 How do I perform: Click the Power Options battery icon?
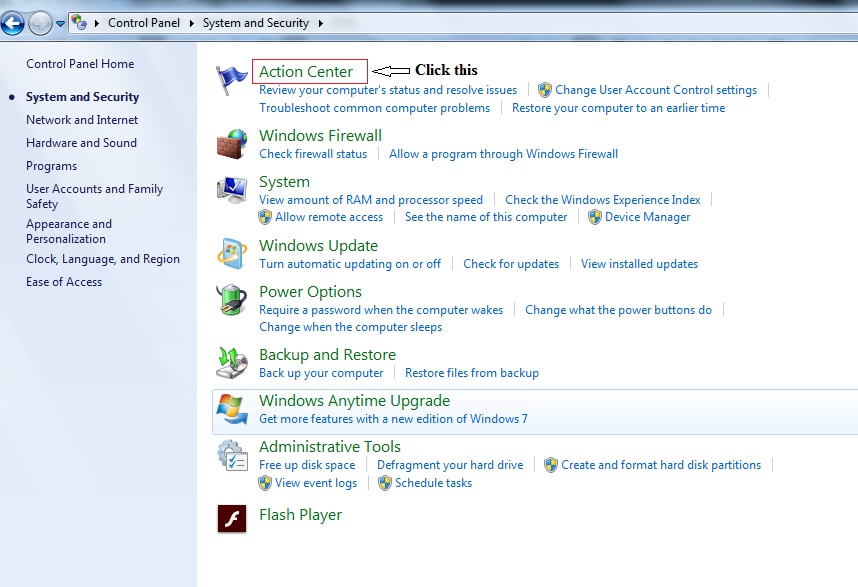coord(232,300)
